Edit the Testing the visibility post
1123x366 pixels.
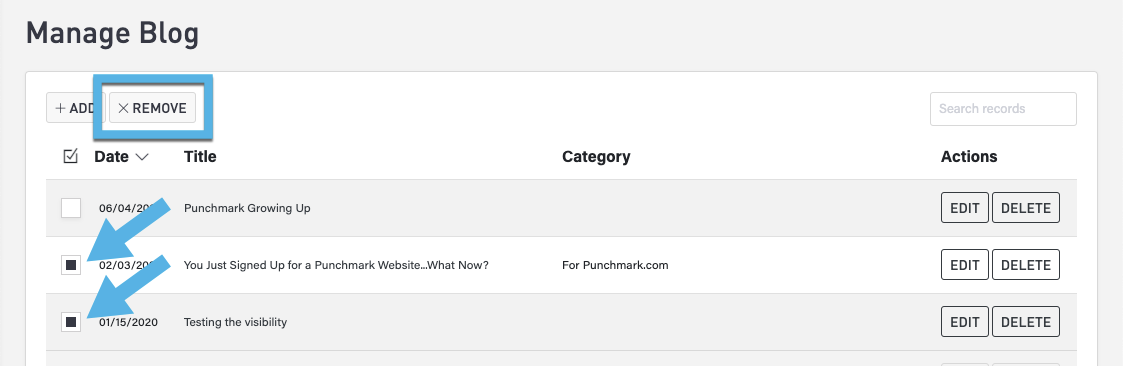[x=965, y=322]
